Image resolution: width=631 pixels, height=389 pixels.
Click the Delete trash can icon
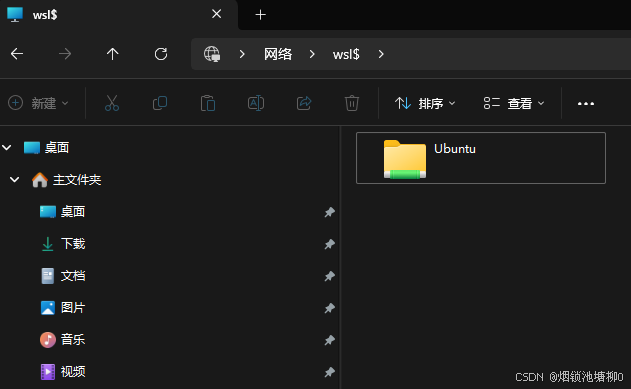pyautogui.click(x=352, y=103)
